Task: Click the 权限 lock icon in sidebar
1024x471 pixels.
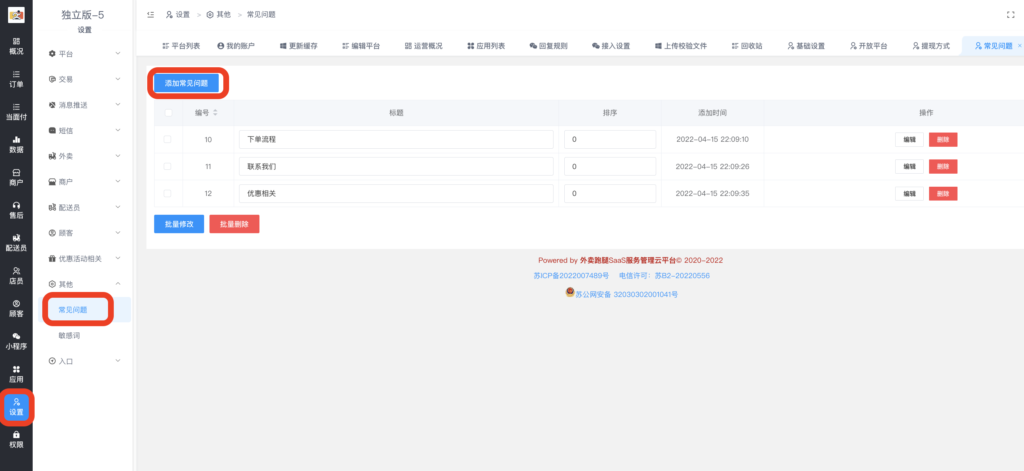Action: point(16,439)
